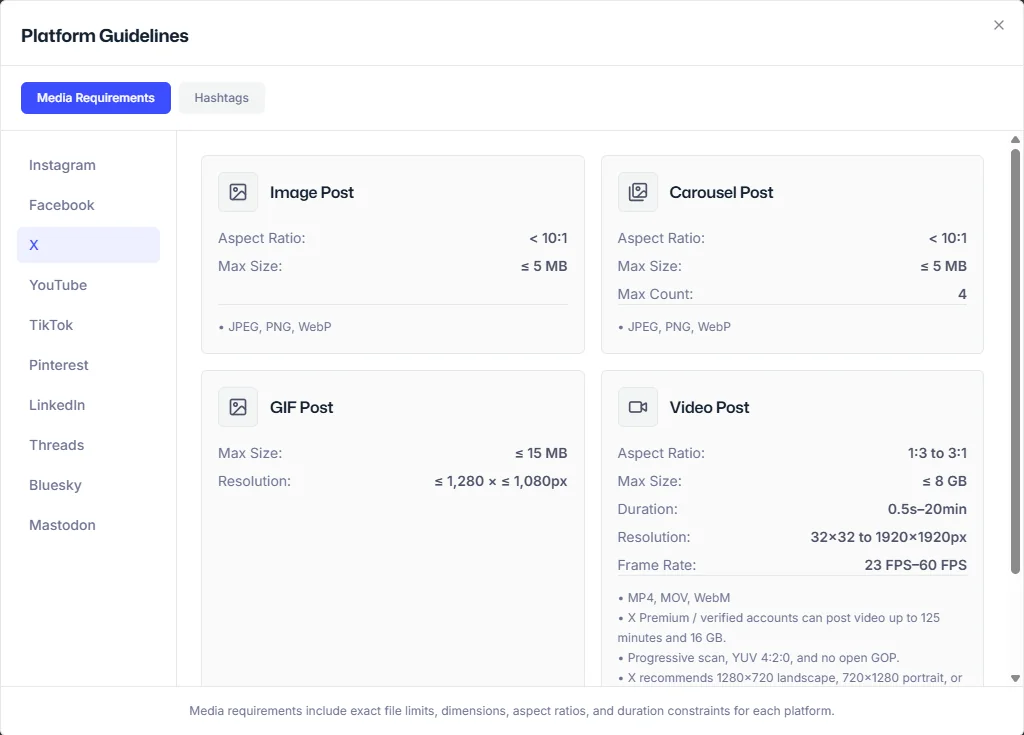1024x735 pixels.
Task: Select Instagram in the platform list
Action: (88, 165)
